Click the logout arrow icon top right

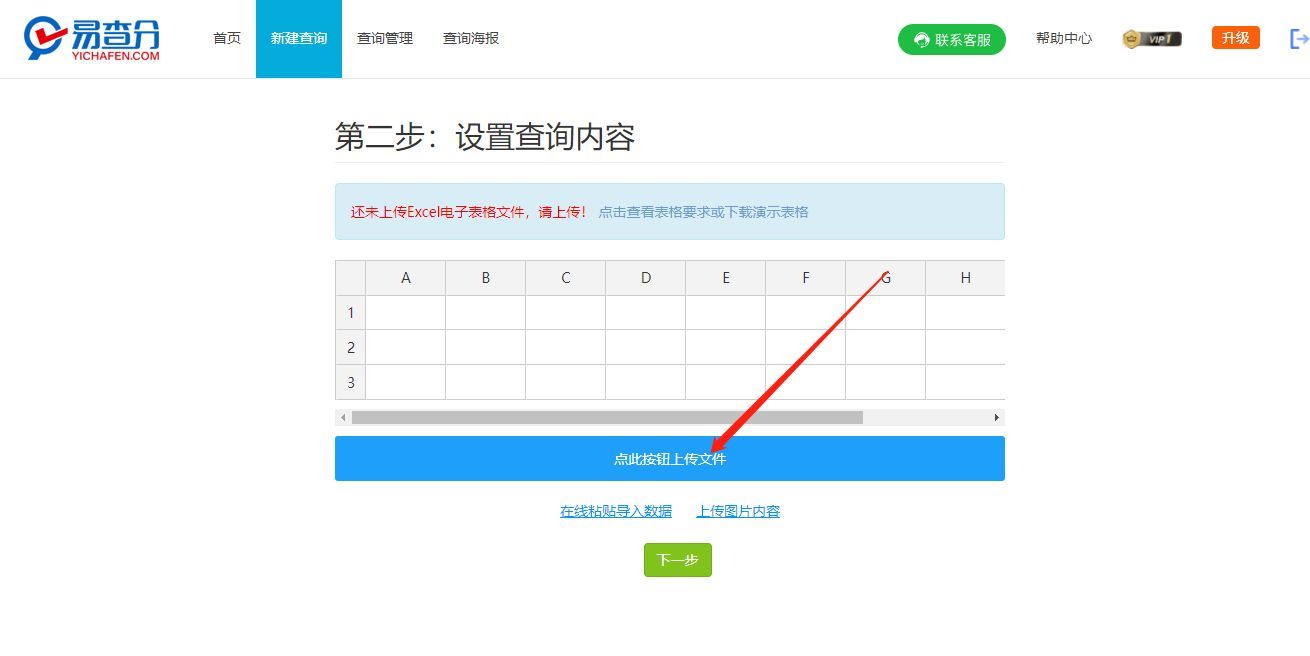point(1300,38)
